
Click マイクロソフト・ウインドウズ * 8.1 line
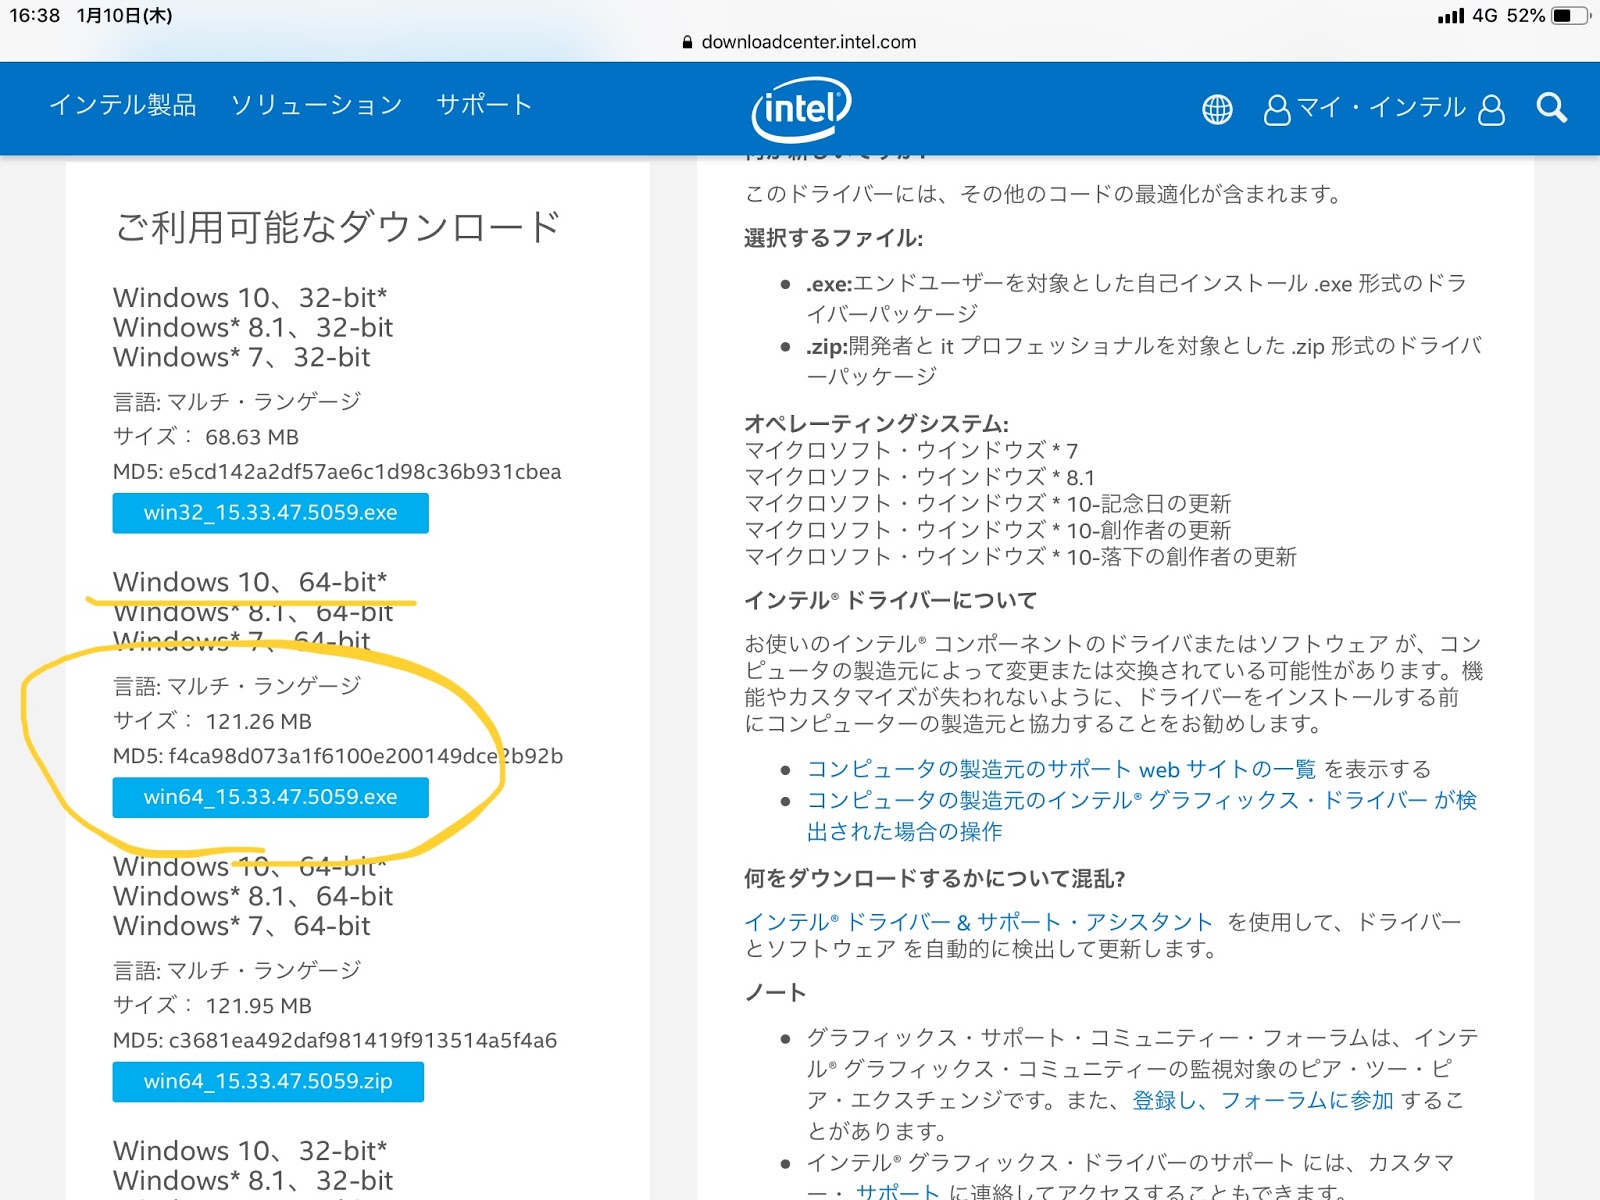click(920, 477)
